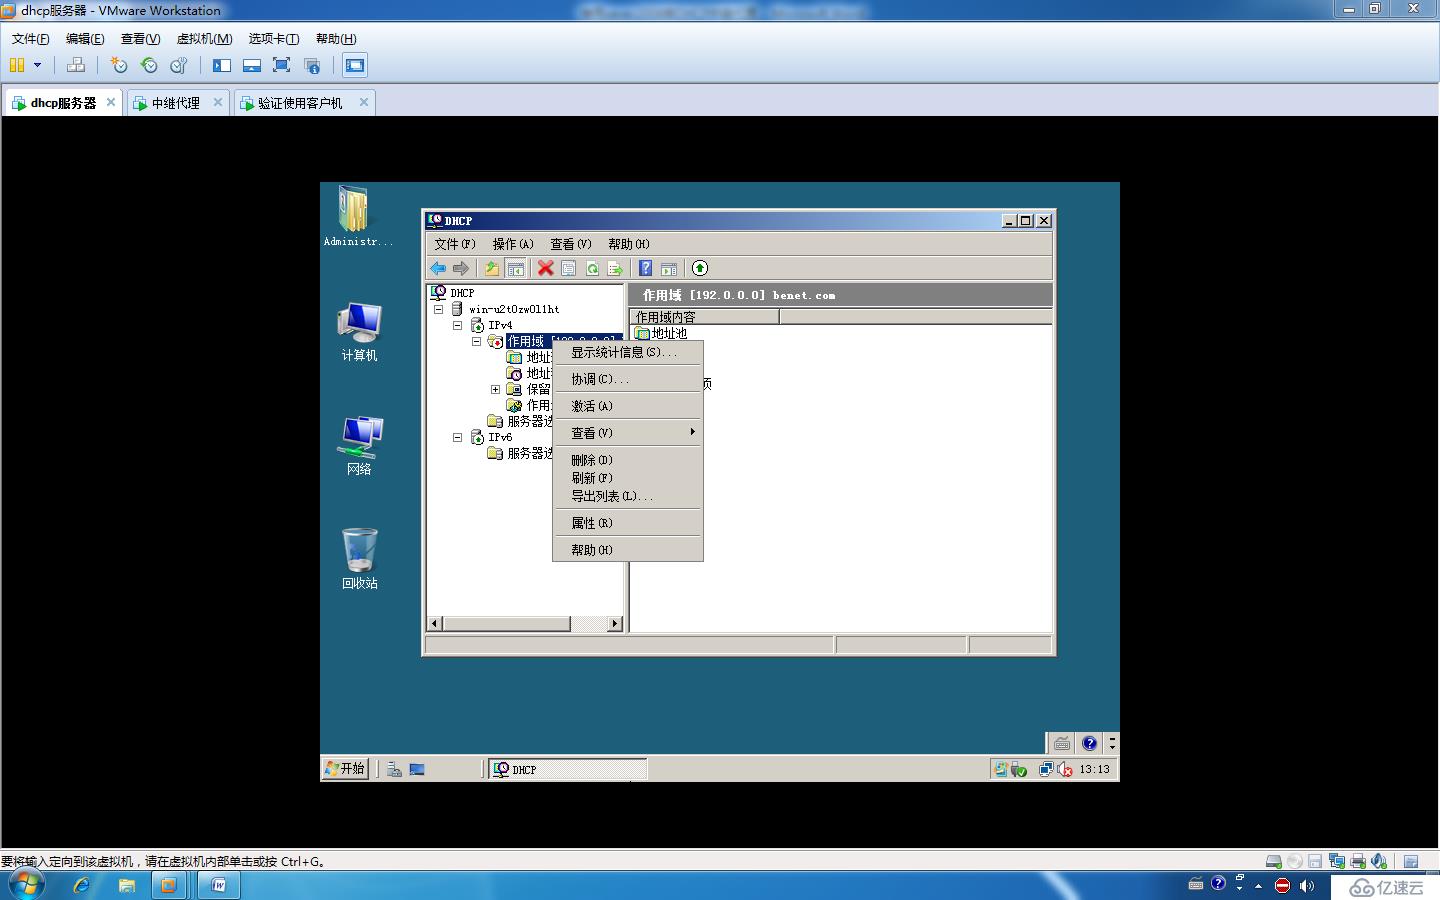Click the 作用域内容 column header
1440x900 pixels.
click(705, 317)
